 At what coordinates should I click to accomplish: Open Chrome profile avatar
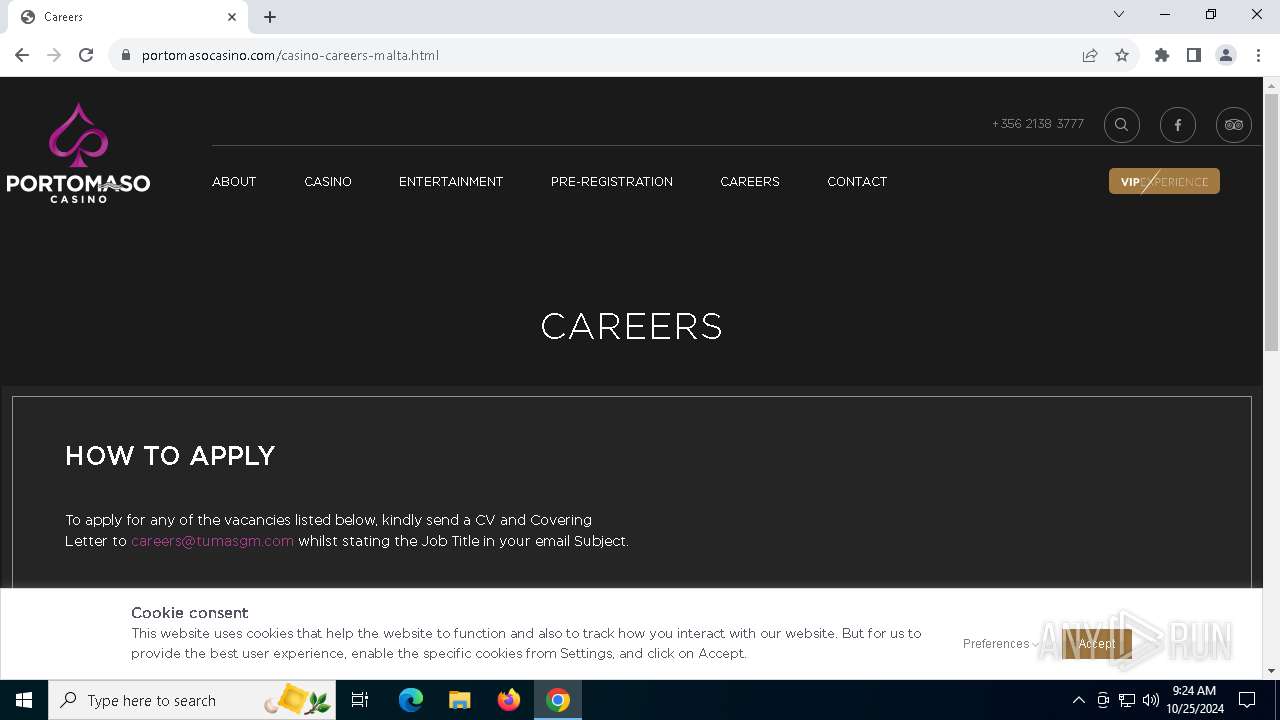click(1226, 55)
